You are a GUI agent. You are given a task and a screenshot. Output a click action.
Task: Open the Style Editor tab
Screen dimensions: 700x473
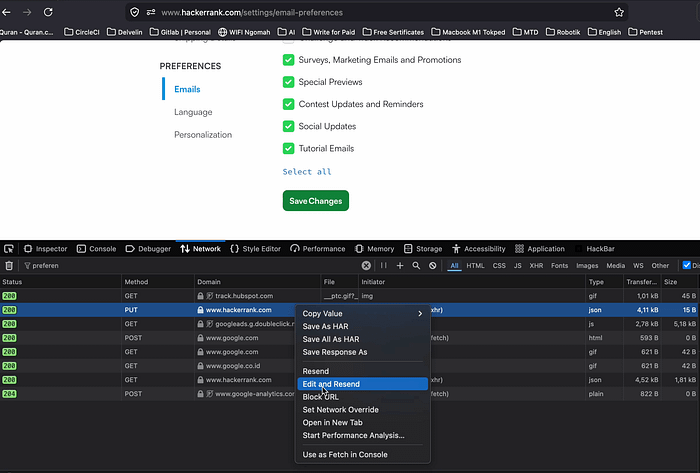tap(256, 249)
